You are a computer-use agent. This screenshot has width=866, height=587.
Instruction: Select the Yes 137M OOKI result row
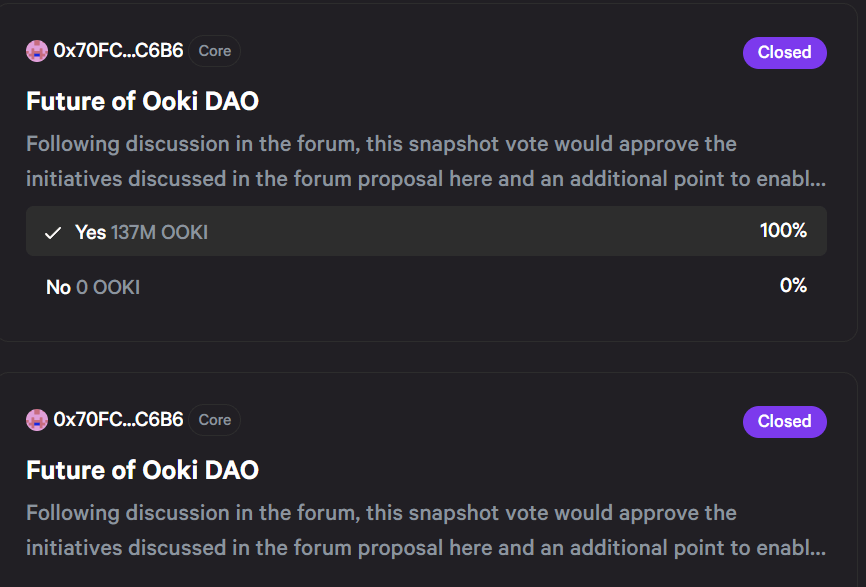tap(426, 231)
